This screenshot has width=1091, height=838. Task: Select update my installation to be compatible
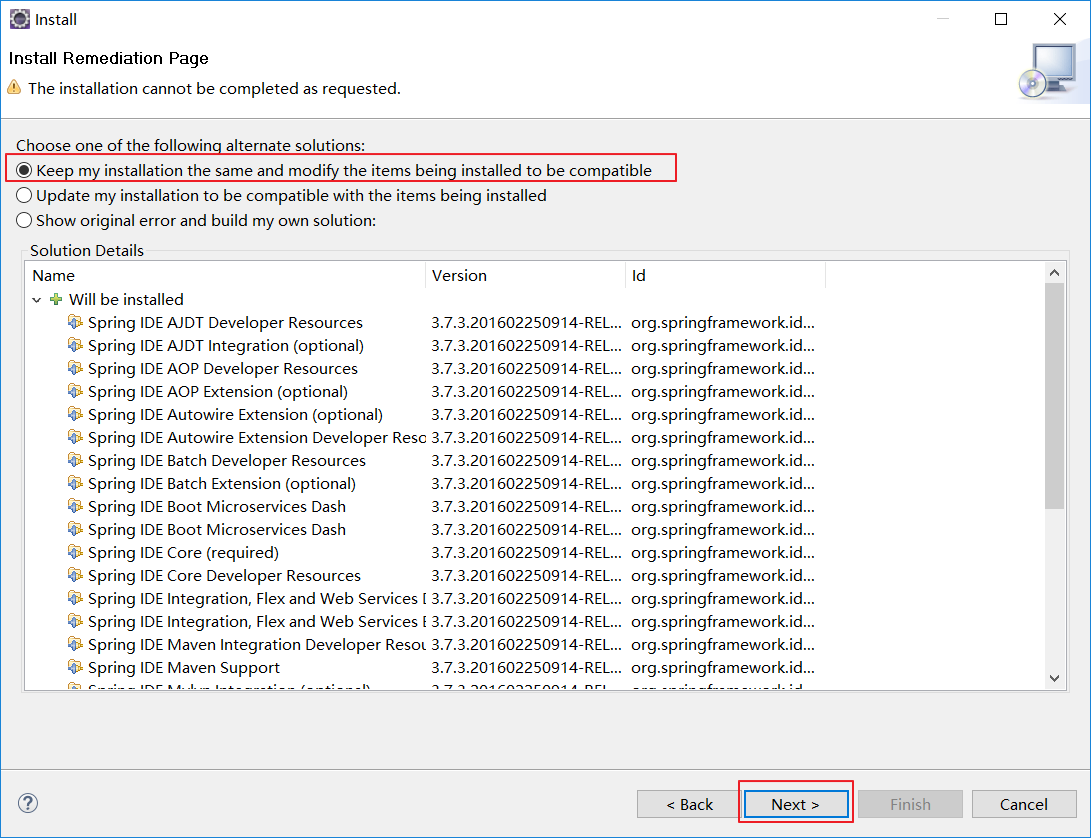coord(23,195)
